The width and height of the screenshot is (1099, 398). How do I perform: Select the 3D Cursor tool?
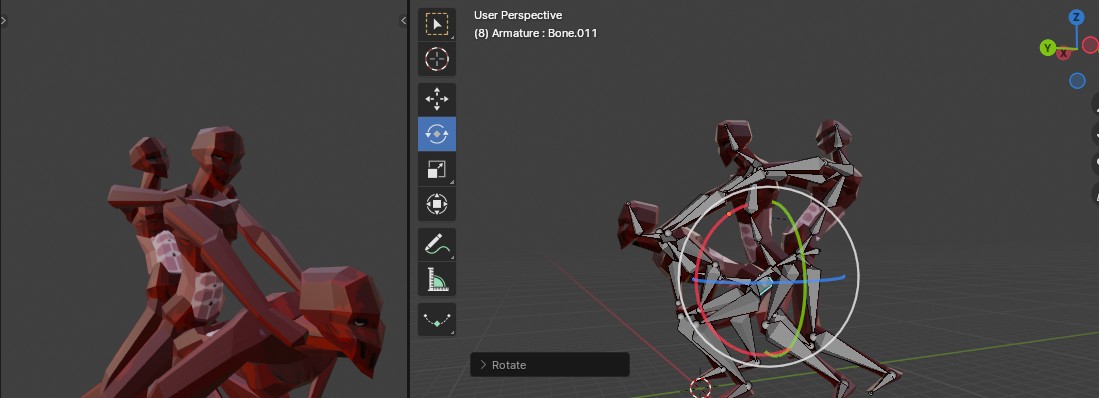[437, 59]
